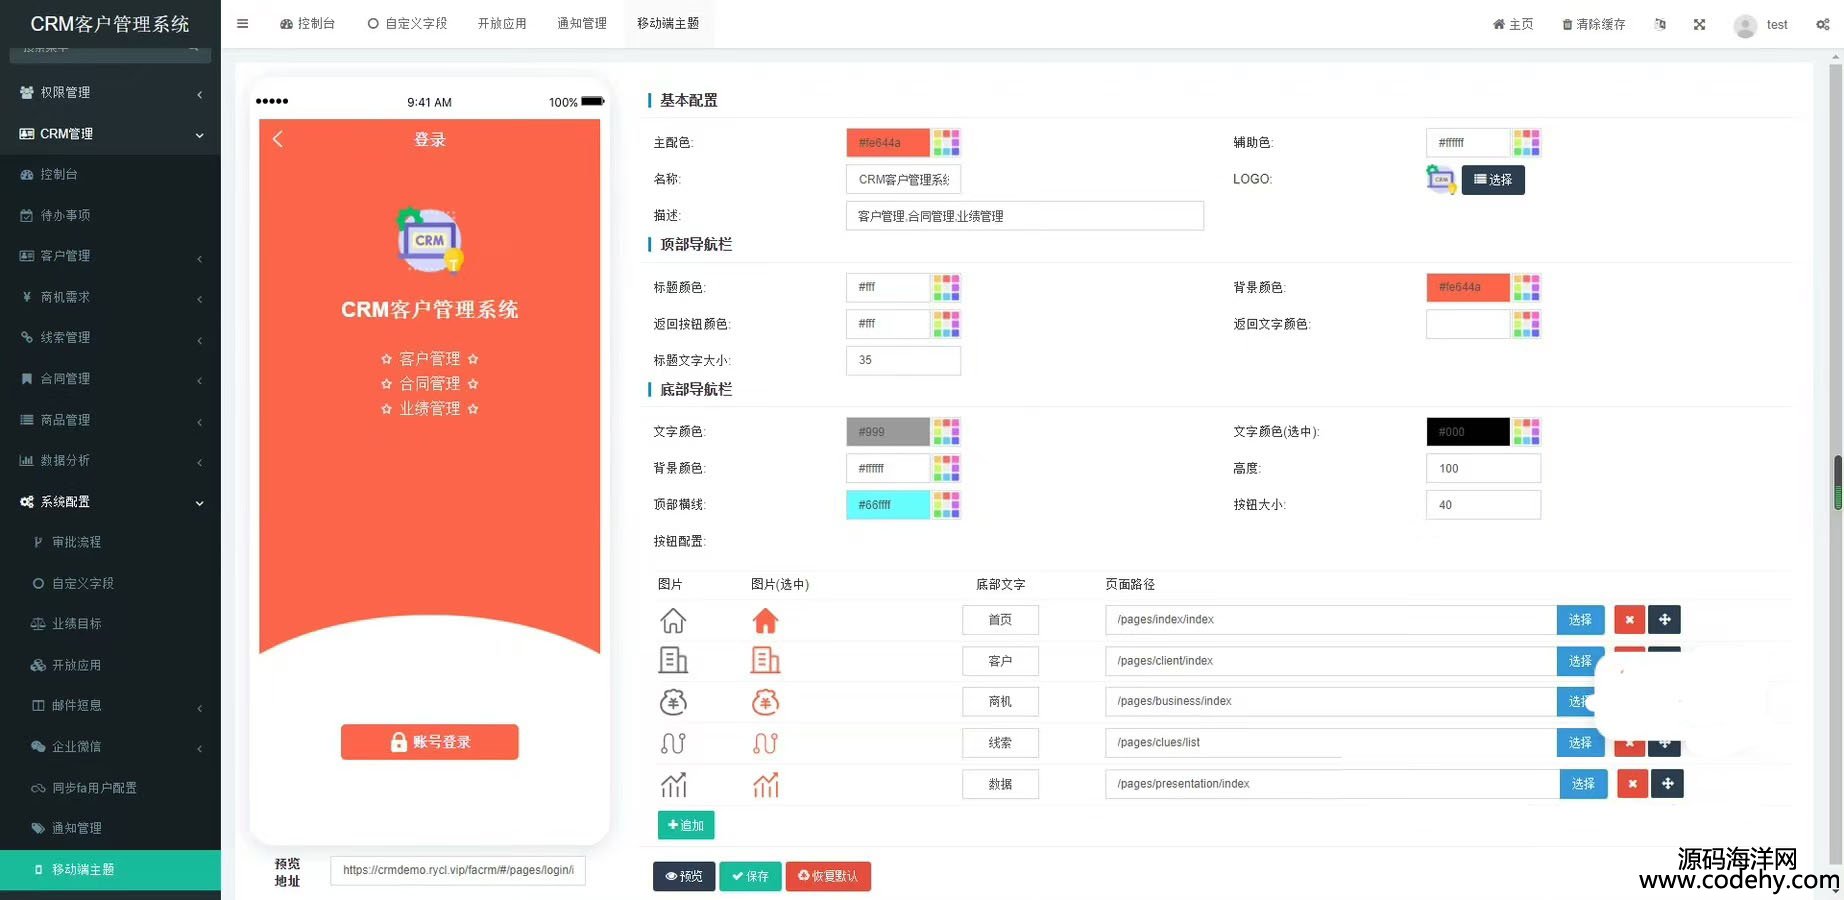Click the red 恢复默认 button
This screenshot has height=900, width=1844.
pos(828,876)
